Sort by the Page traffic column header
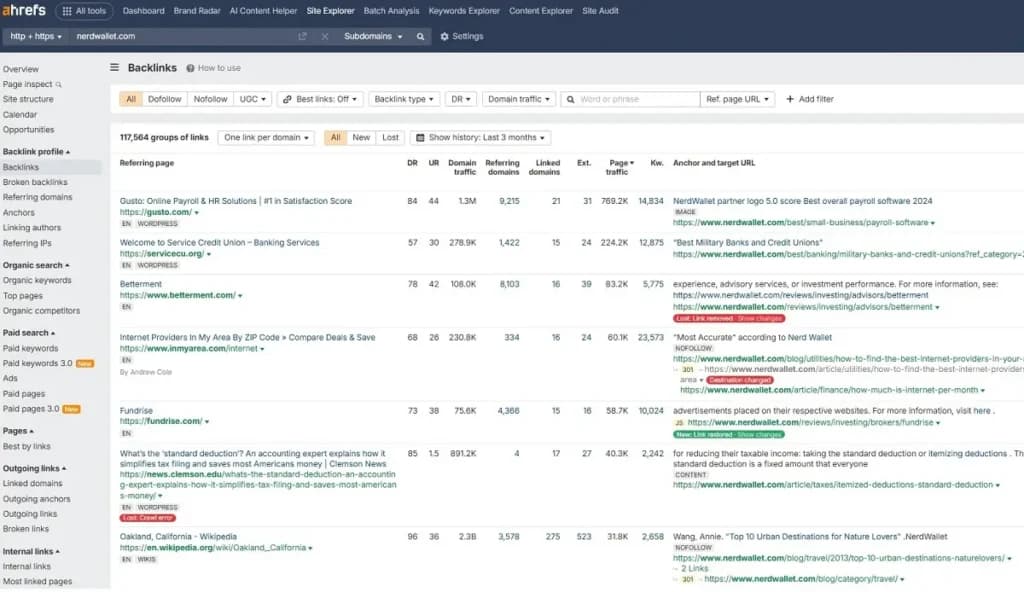The height and width of the screenshot is (592, 1024). (620, 167)
